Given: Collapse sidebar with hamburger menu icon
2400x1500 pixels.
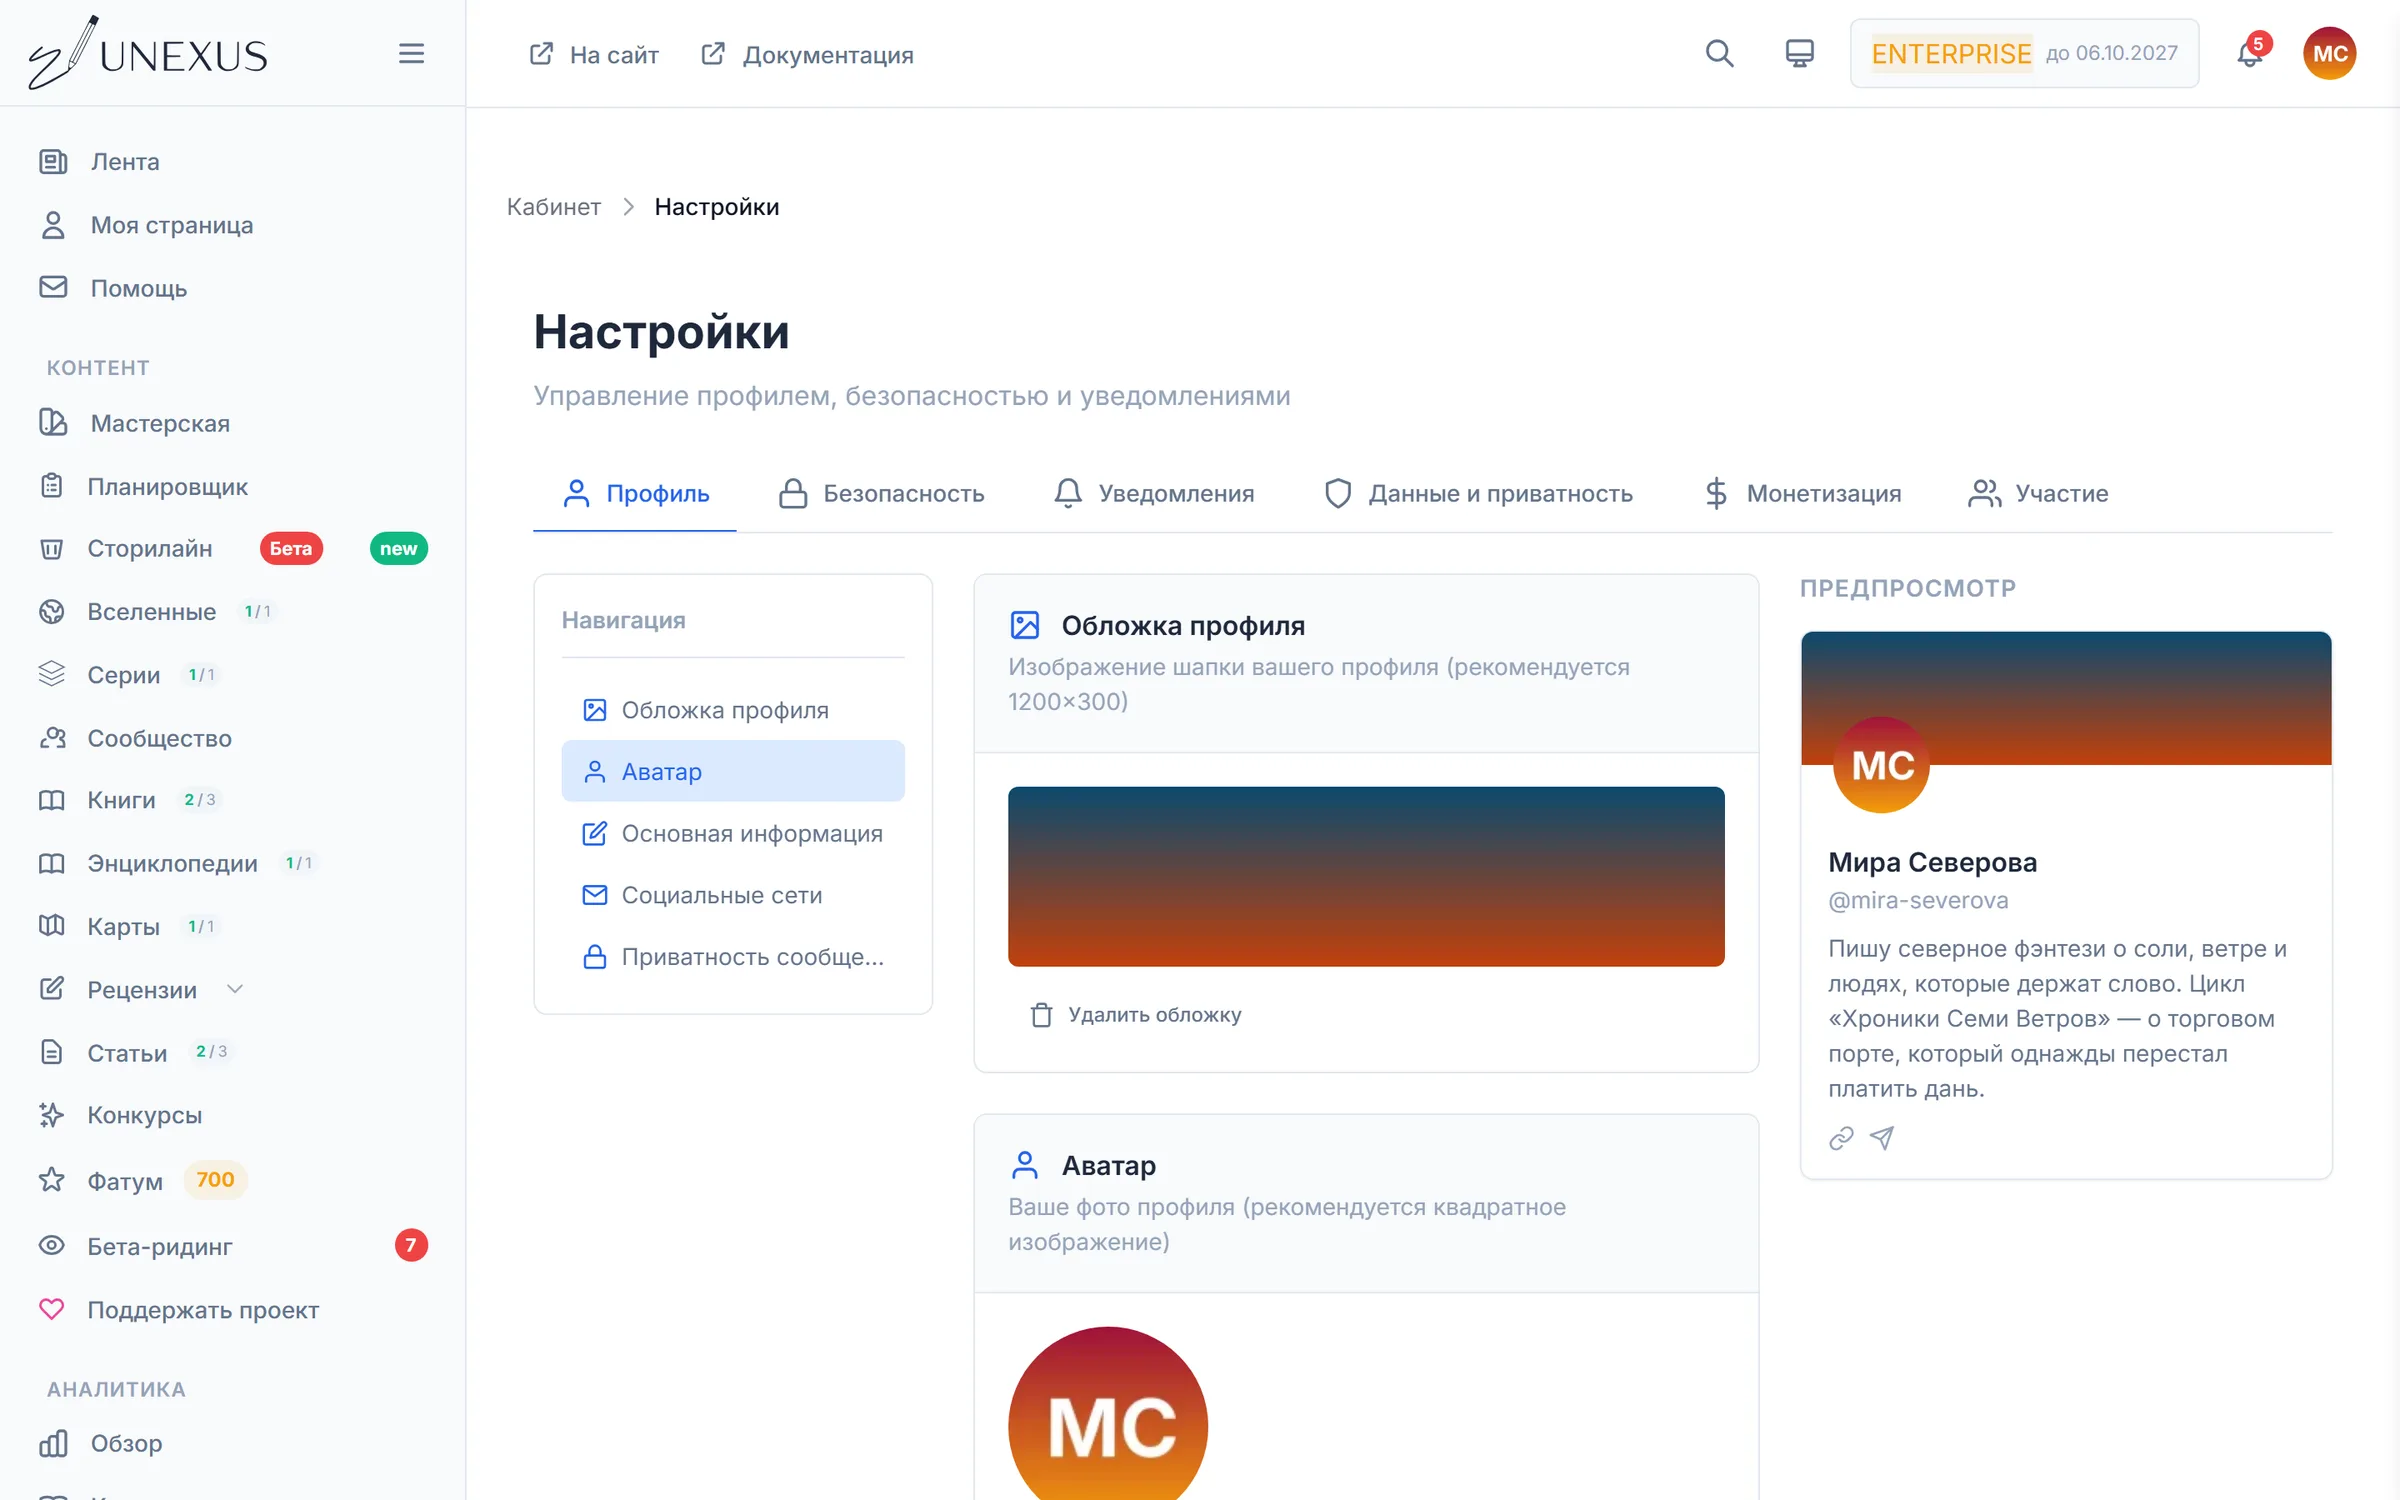Looking at the screenshot, I should point(411,53).
